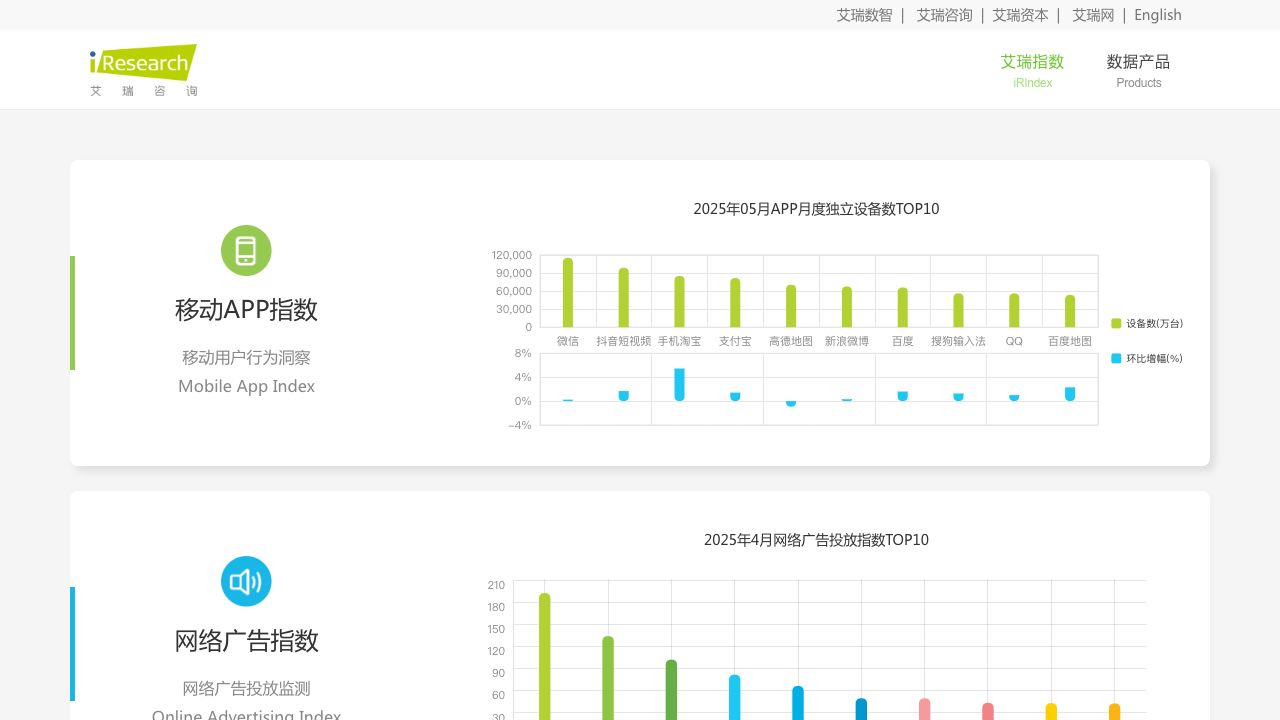The height and width of the screenshot is (720, 1280).
Task: Click the 百度地图 blue growth bar
Action: pyautogui.click(x=1070, y=394)
